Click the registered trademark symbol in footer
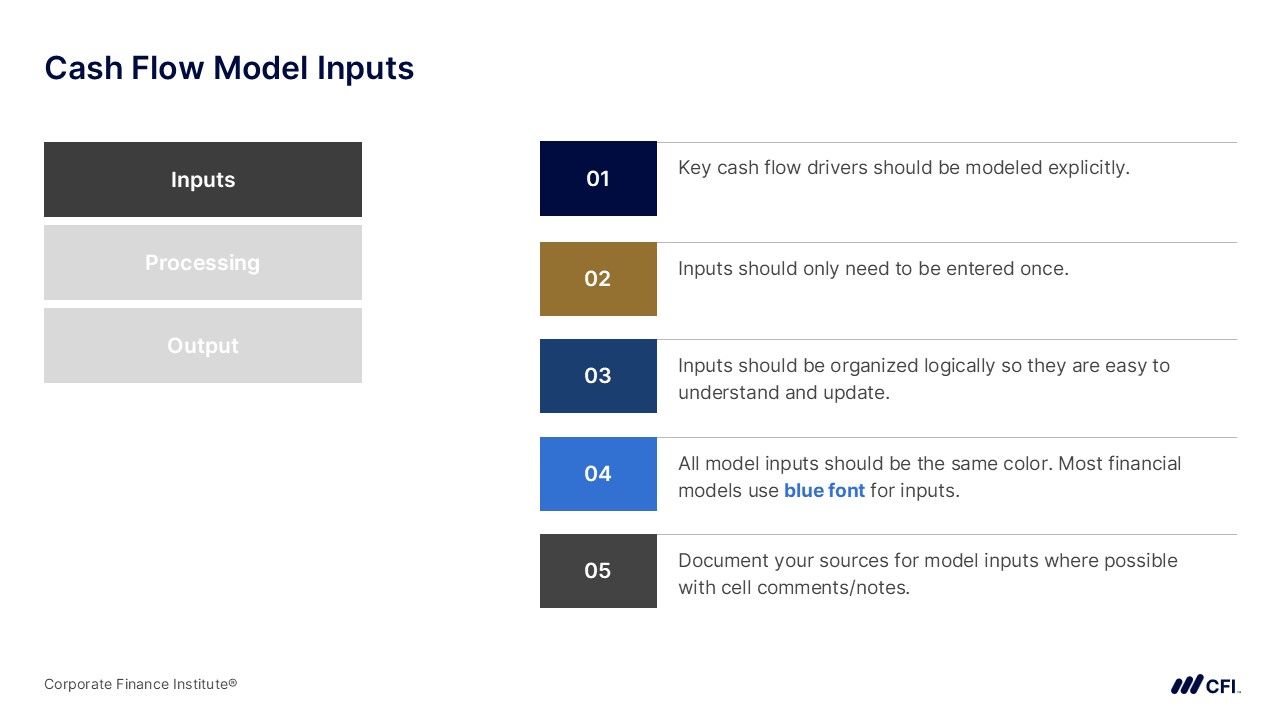1280x720 pixels. click(x=233, y=683)
